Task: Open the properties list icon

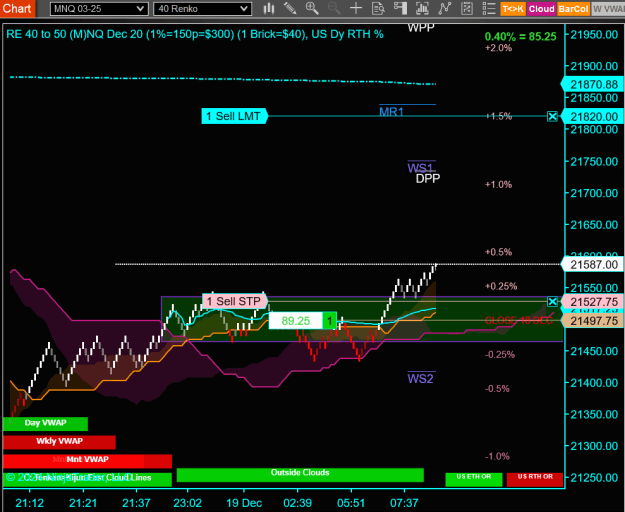Action: point(489,8)
